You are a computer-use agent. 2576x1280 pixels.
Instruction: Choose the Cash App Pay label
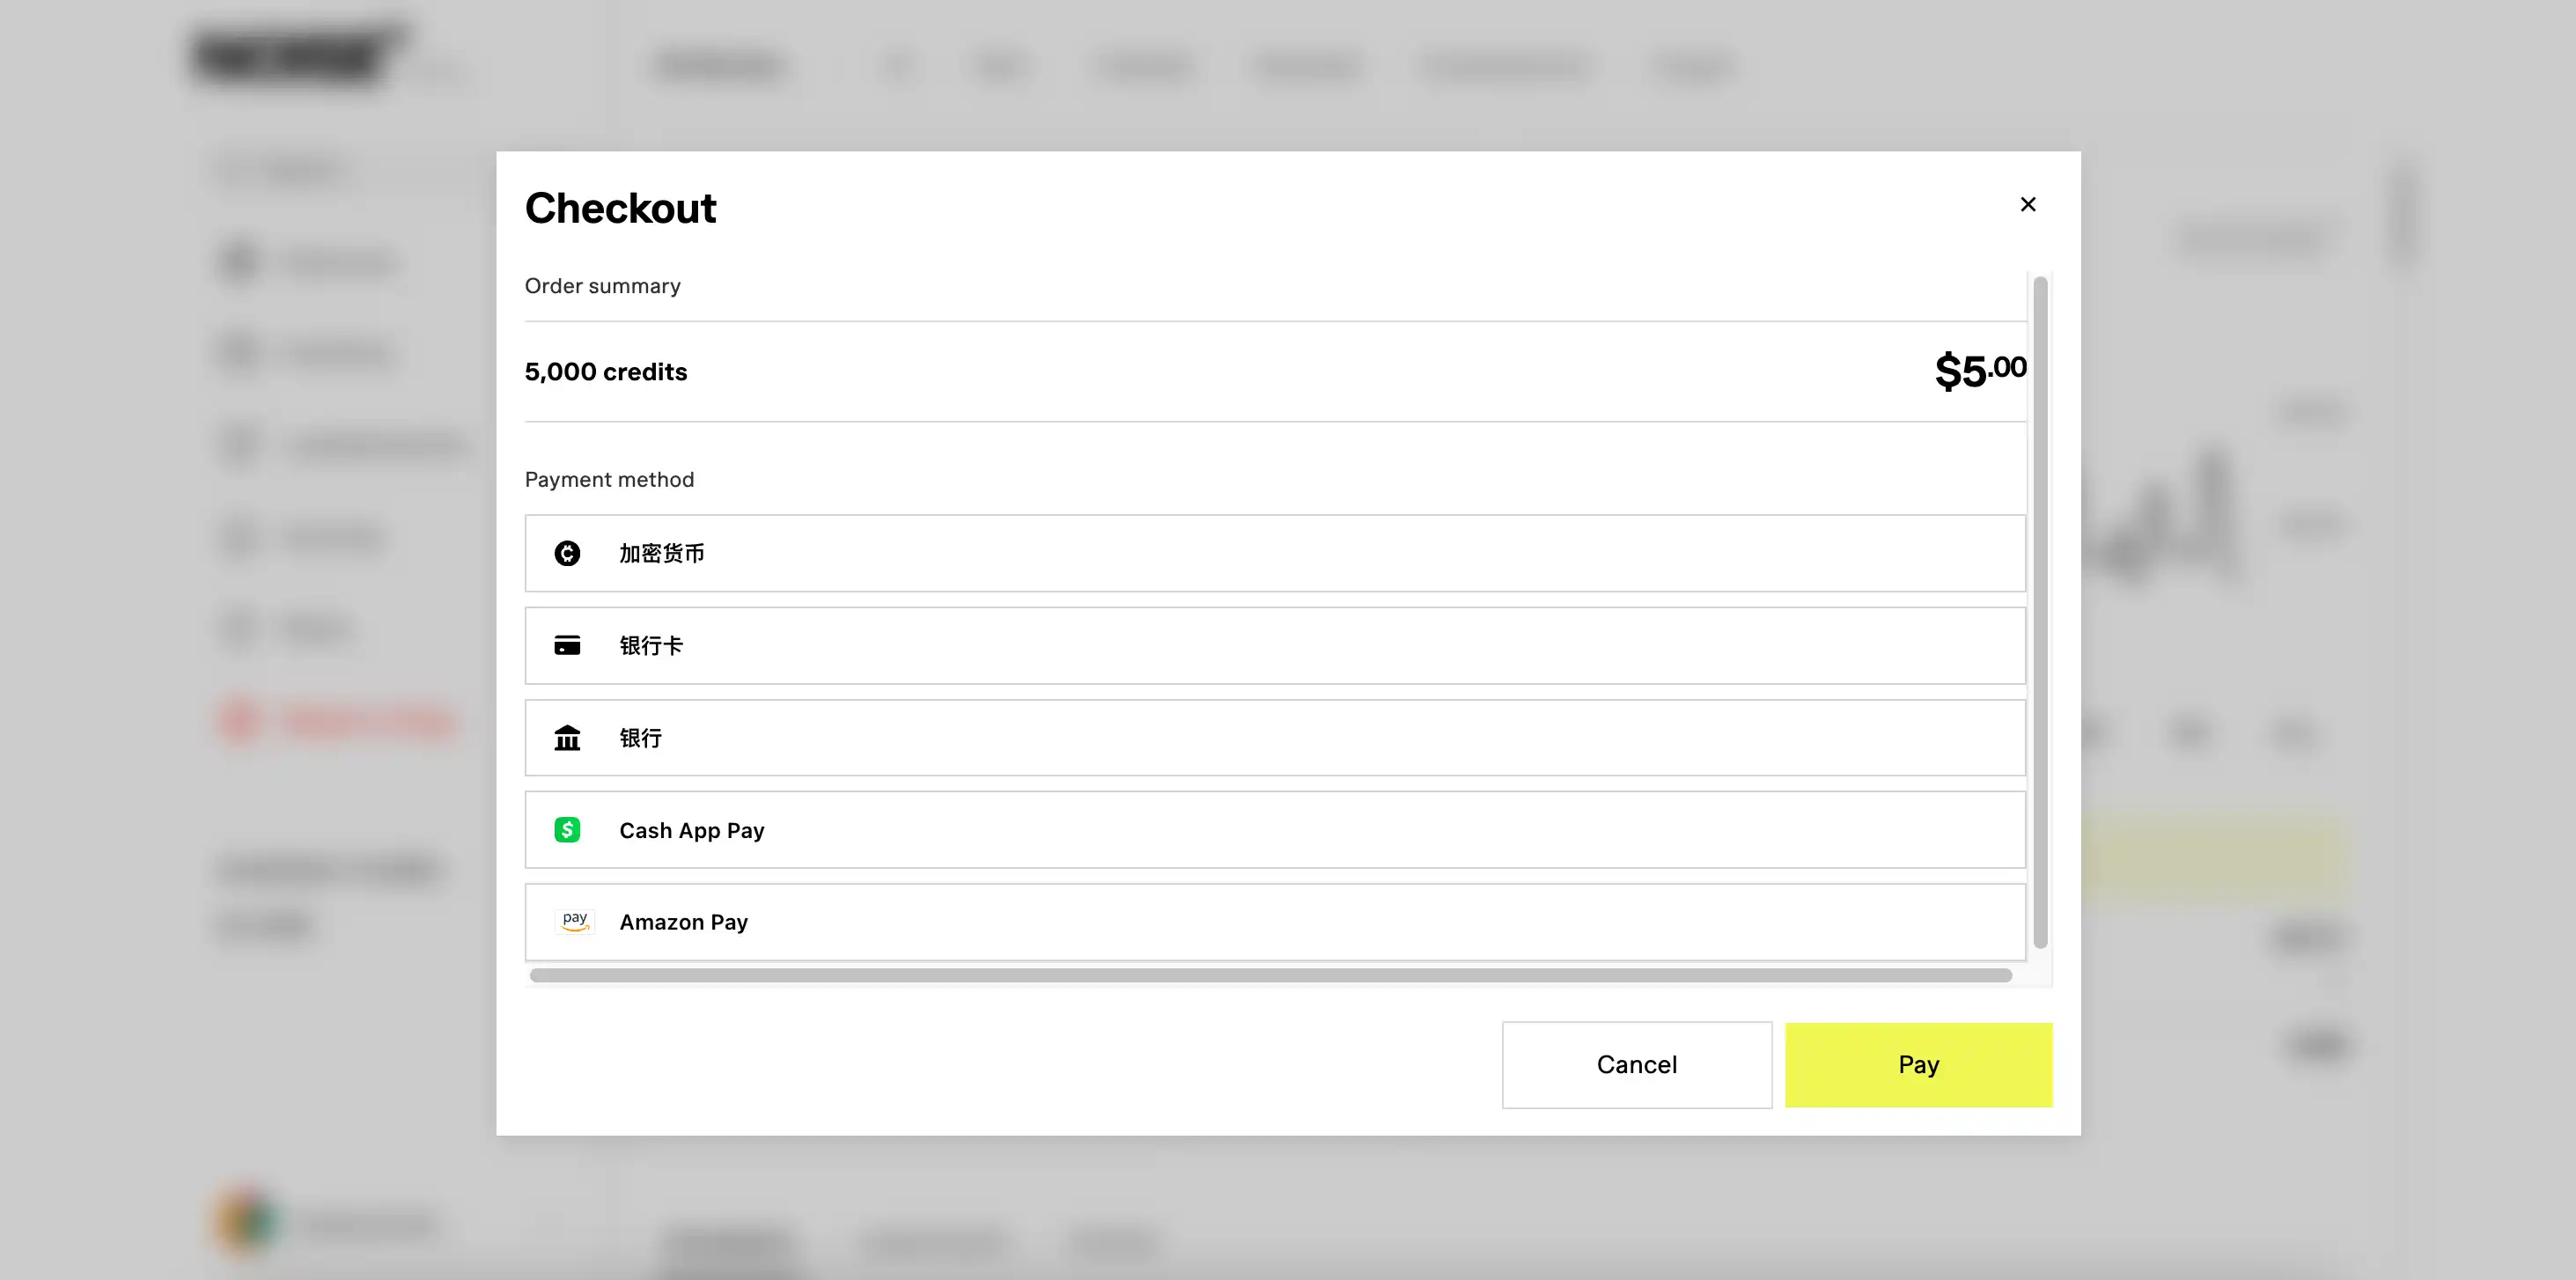(692, 830)
